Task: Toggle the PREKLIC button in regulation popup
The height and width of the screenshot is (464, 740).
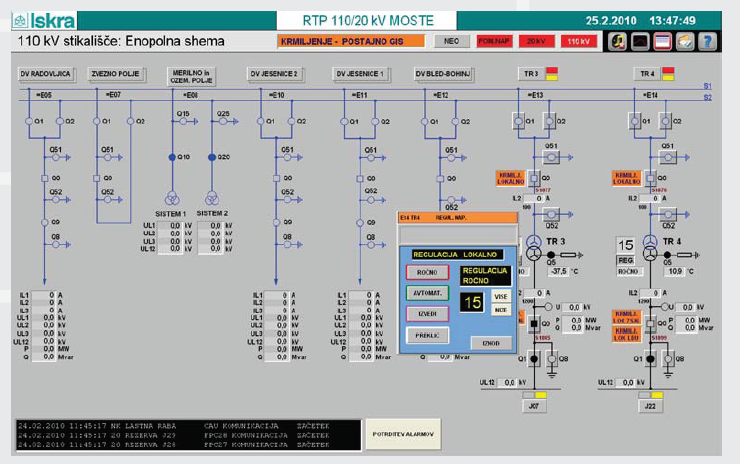Action: coord(427,335)
